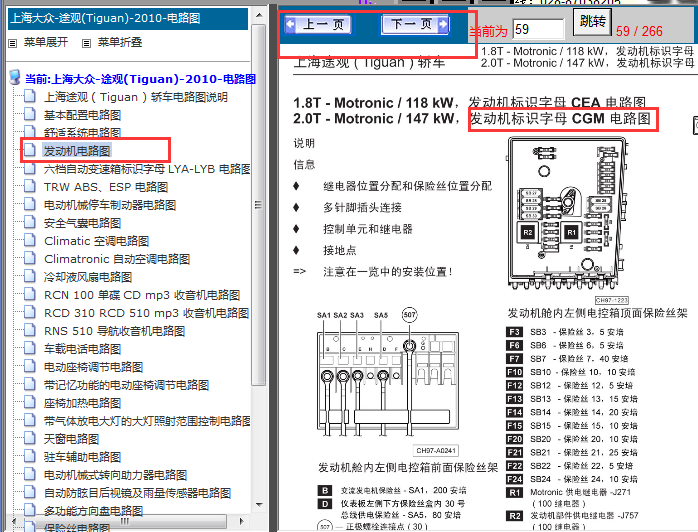Click the 59 / 266 page counter
698x532 pixels.
[x=639, y=31]
